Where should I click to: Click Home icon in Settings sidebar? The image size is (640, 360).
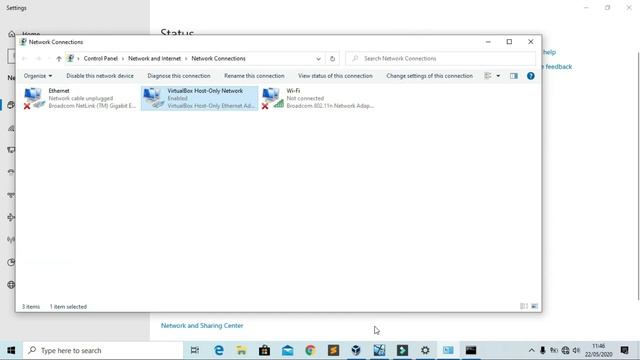coord(11,34)
